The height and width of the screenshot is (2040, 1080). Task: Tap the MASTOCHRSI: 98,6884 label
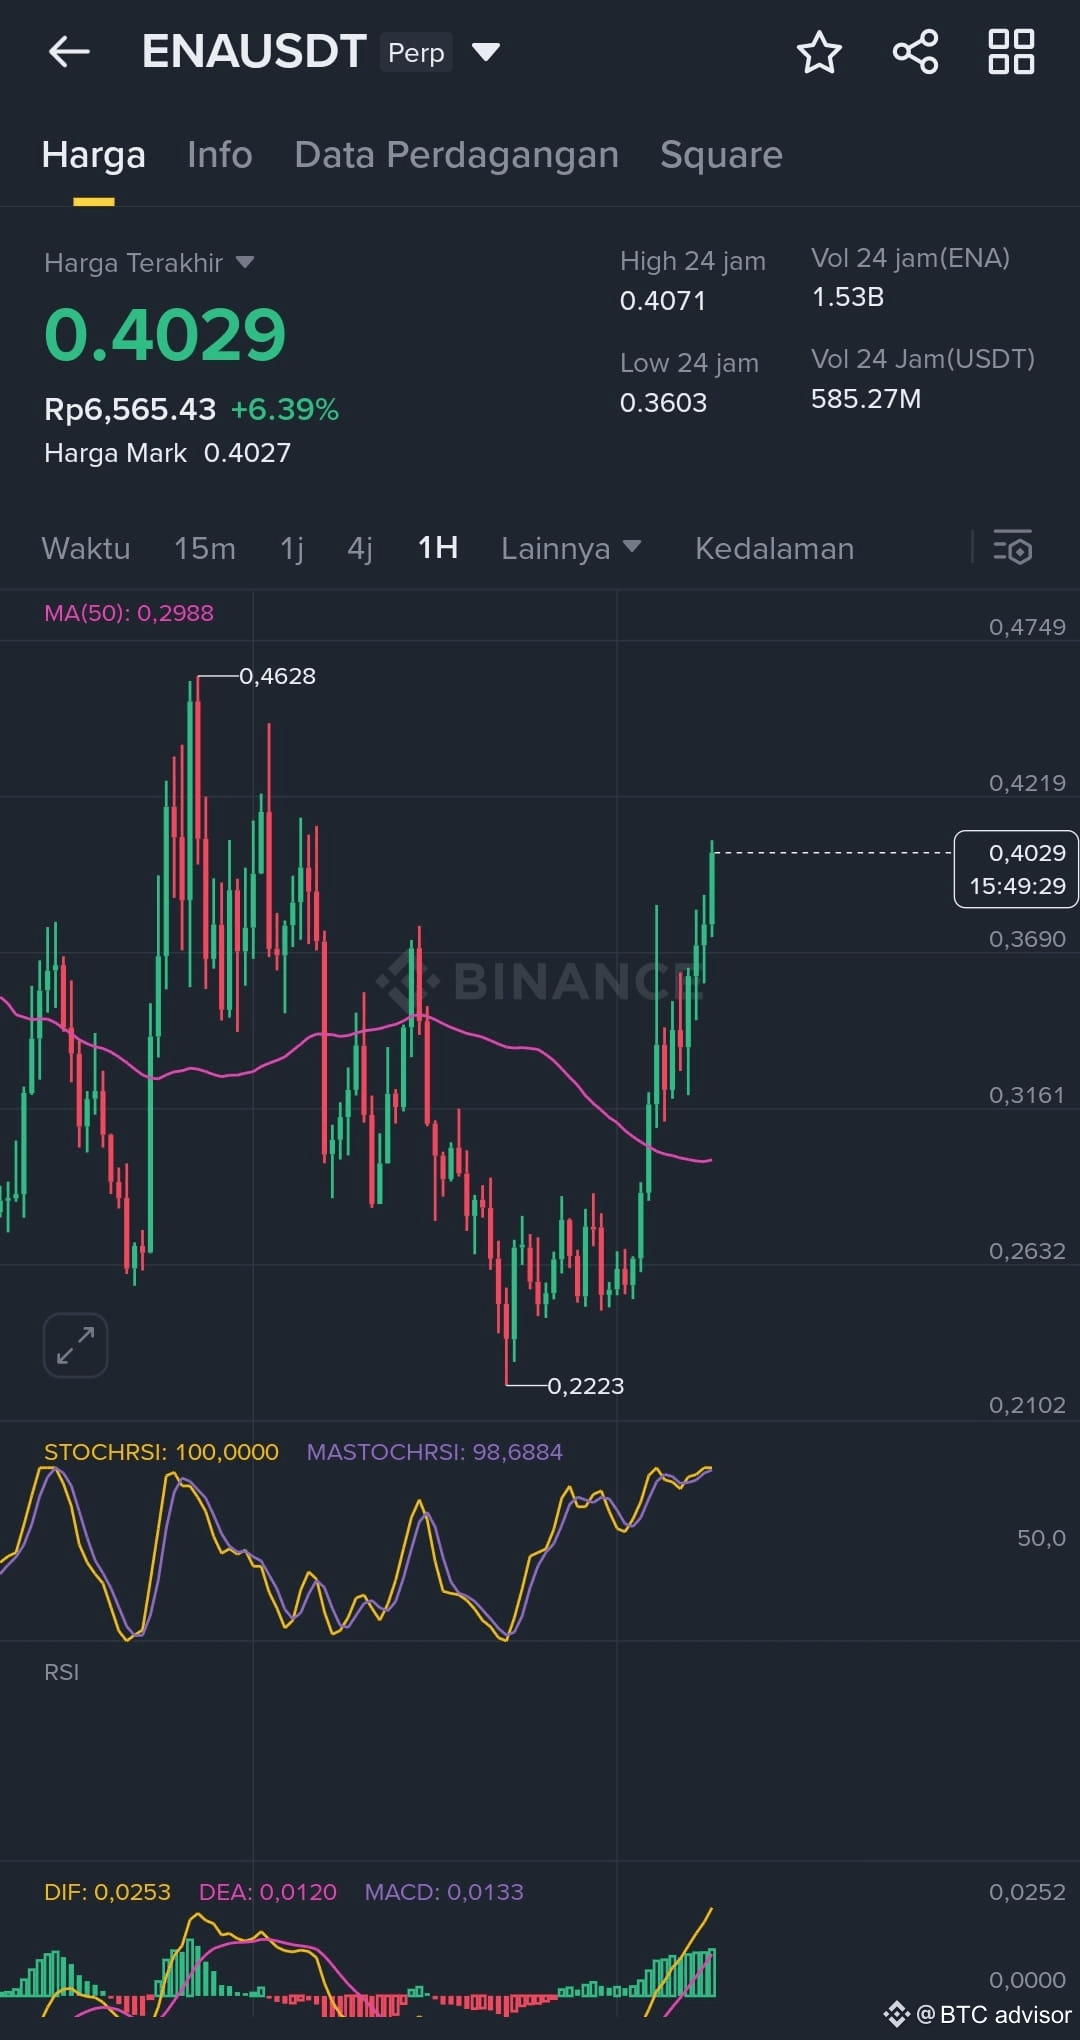tap(435, 1452)
